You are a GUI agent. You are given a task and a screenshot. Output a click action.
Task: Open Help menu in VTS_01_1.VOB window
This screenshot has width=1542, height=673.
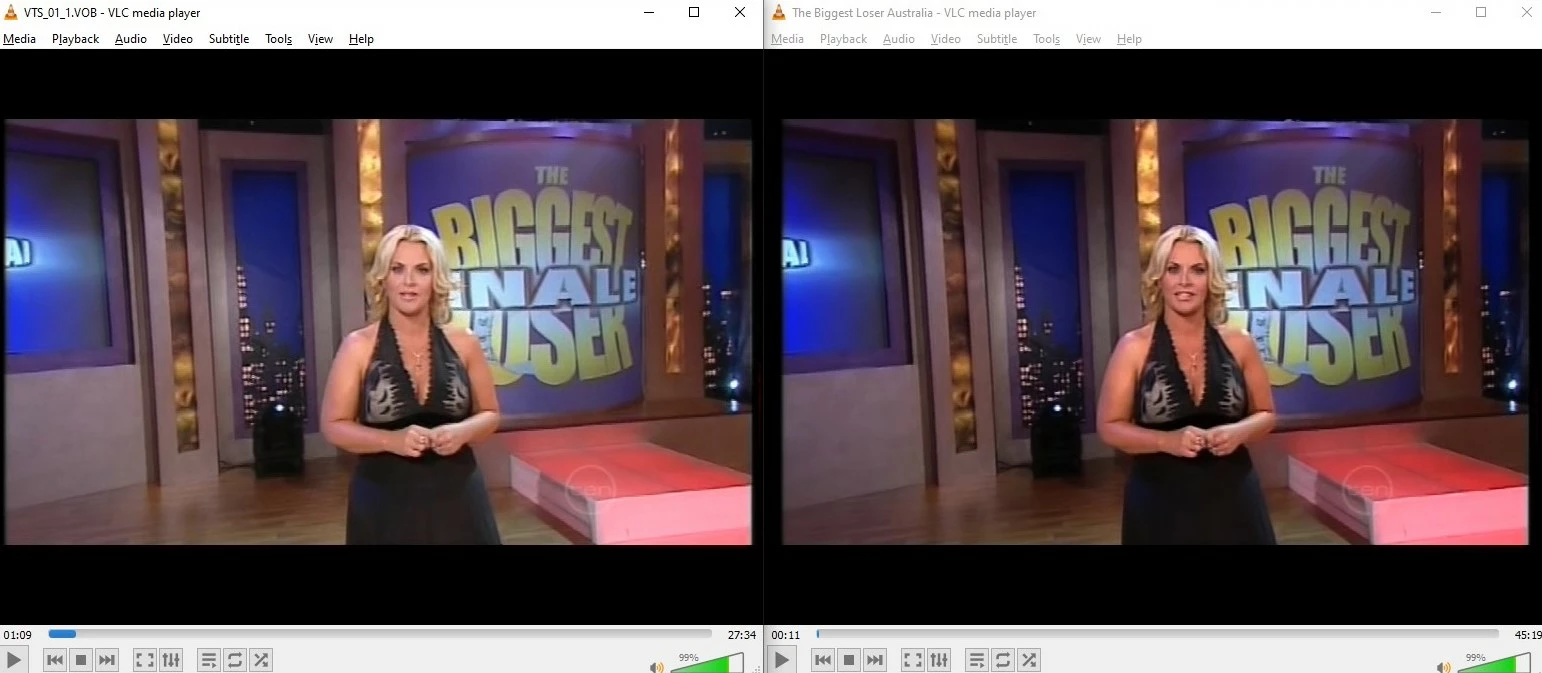coord(361,39)
